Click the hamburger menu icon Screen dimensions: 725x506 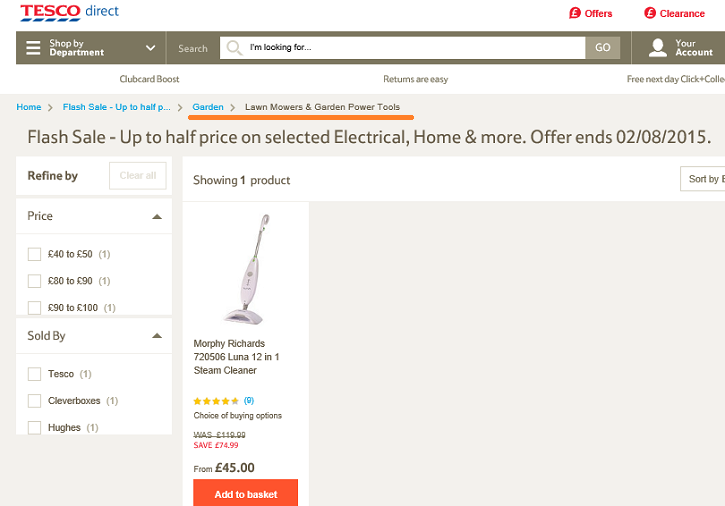[33, 48]
